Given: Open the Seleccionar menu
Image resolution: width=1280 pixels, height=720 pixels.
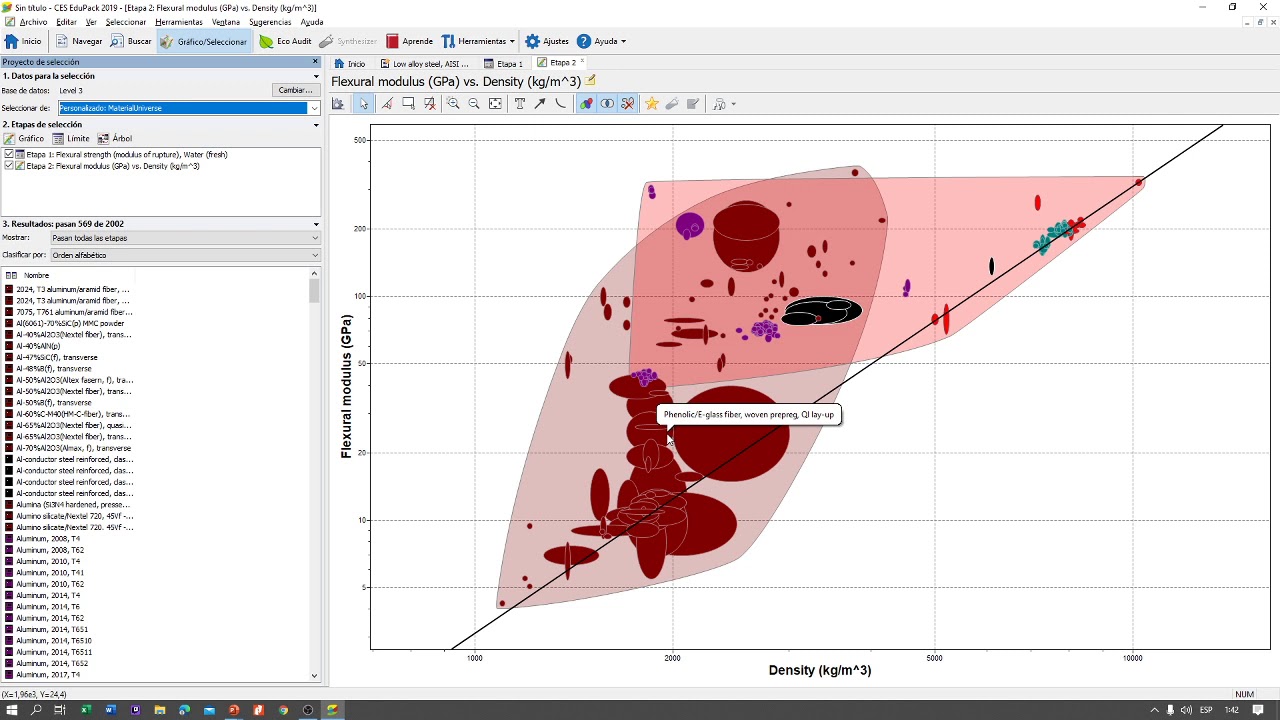Looking at the screenshot, I should [x=126, y=22].
